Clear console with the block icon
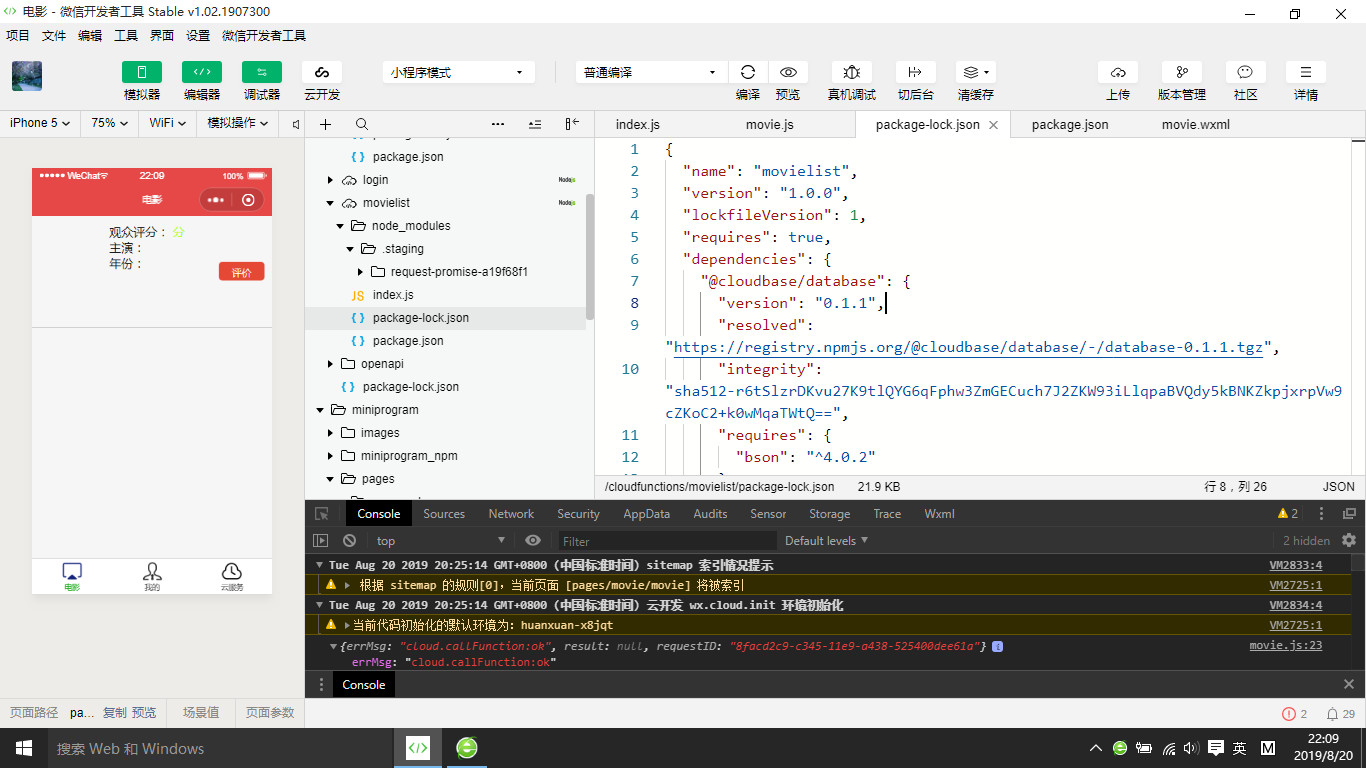Screen dimensions: 1366x768 tap(349, 541)
